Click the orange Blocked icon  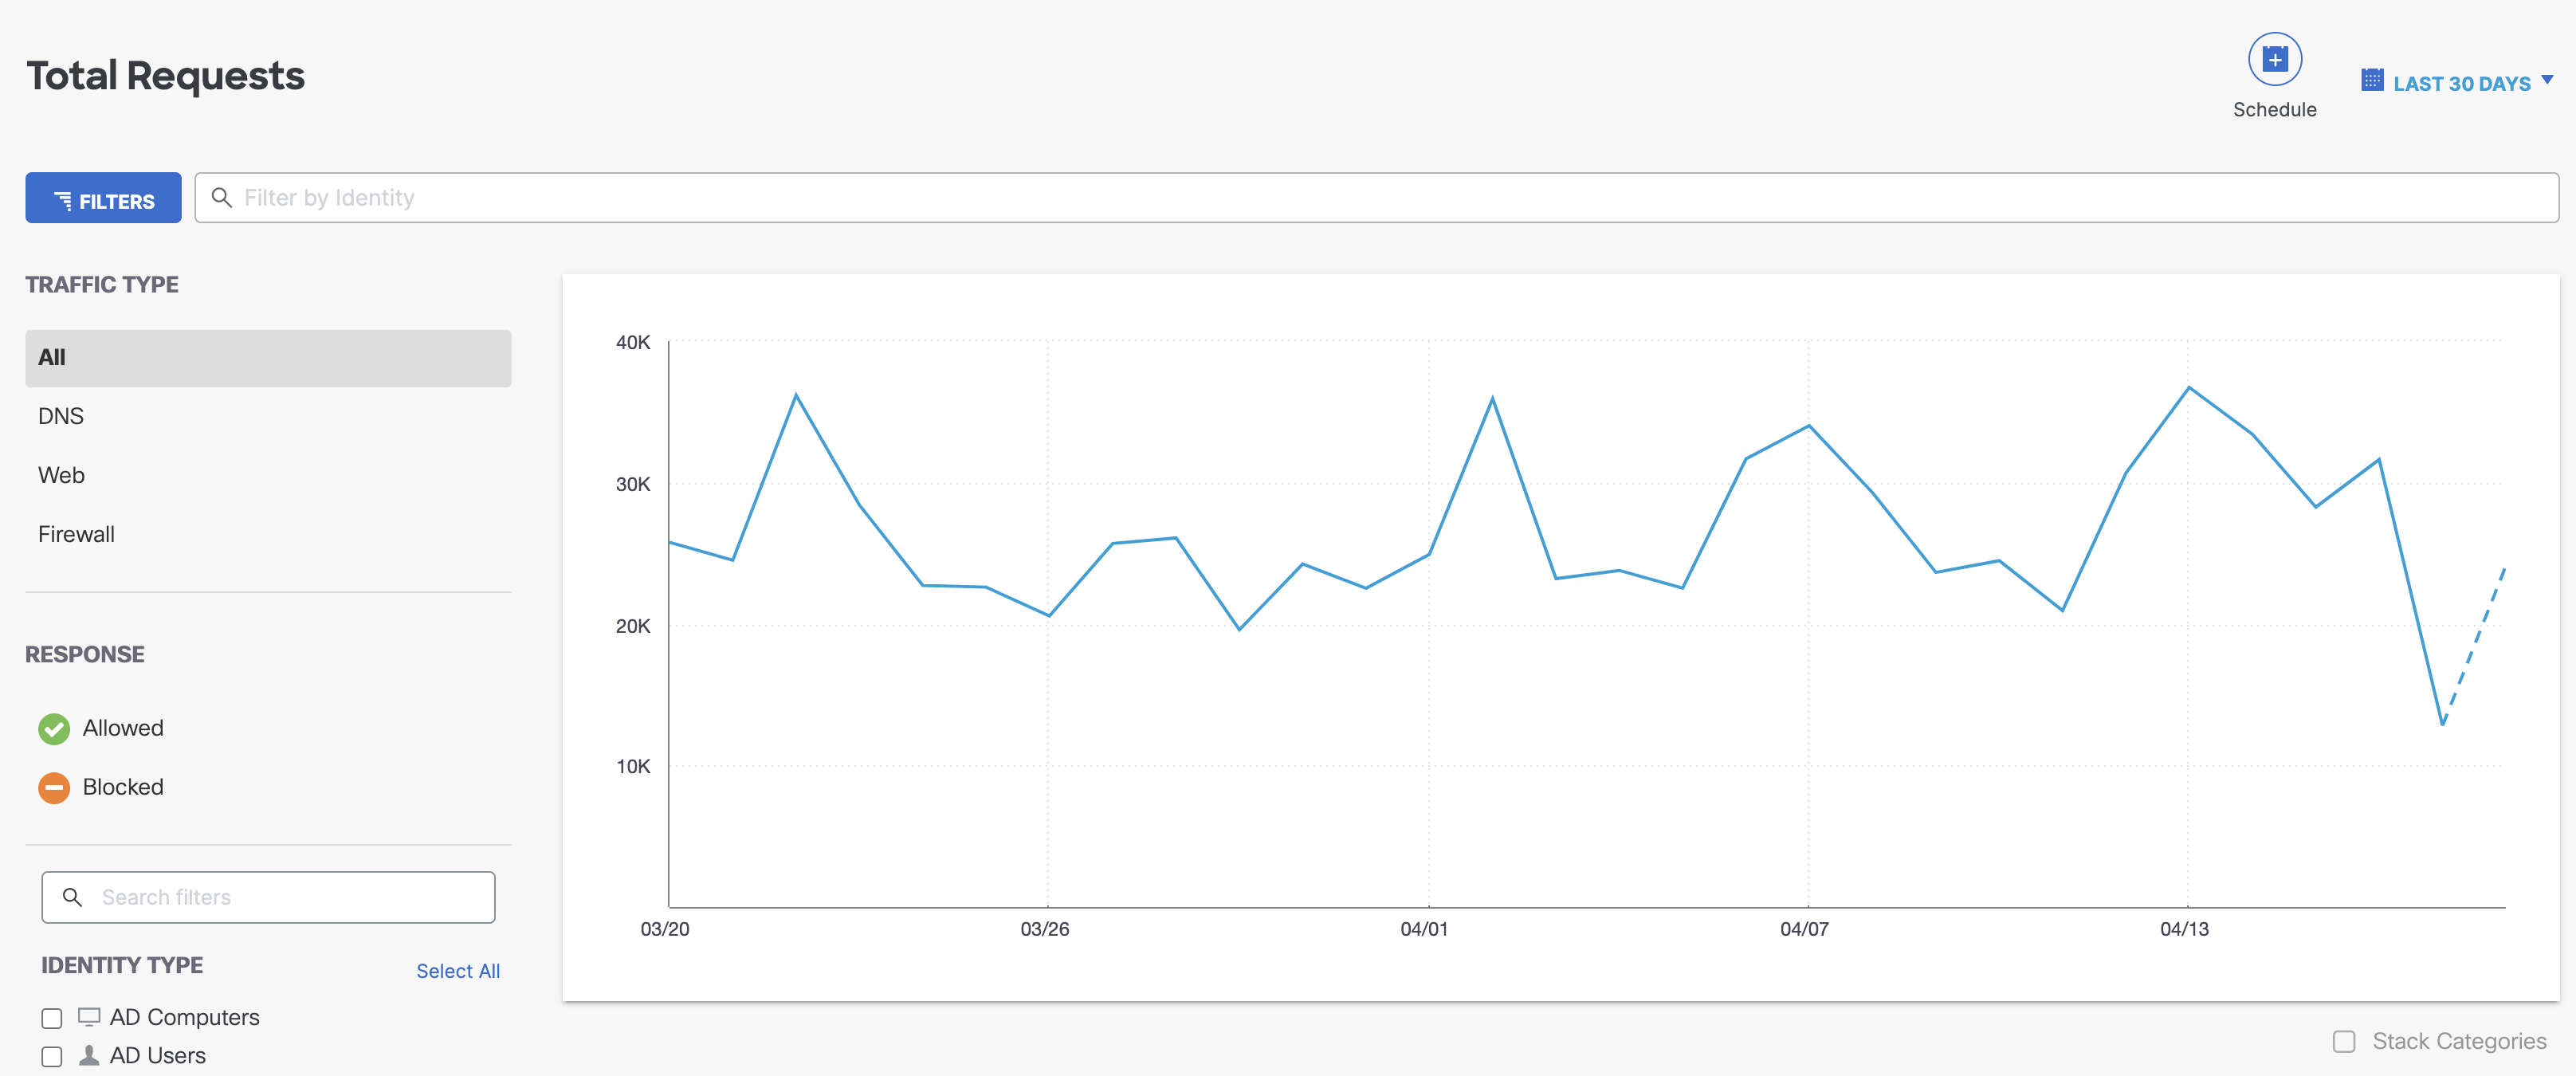[x=54, y=788]
